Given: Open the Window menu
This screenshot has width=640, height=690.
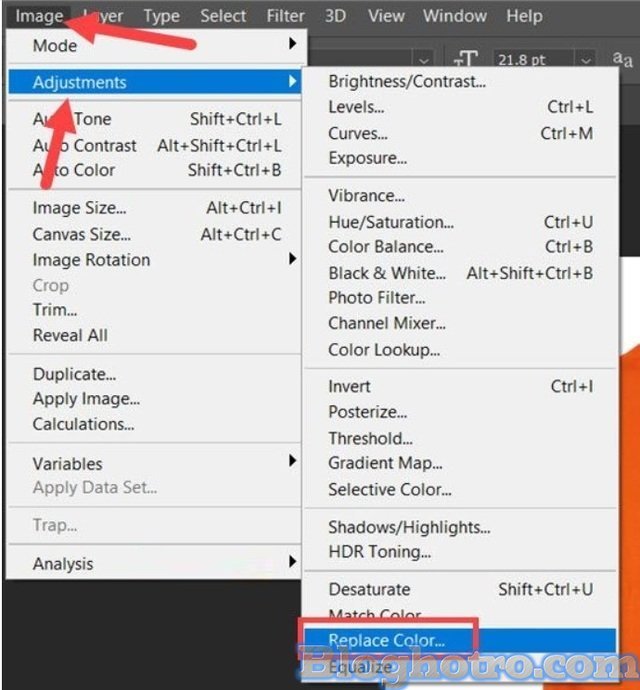Looking at the screenshot, I should [456, 16].
